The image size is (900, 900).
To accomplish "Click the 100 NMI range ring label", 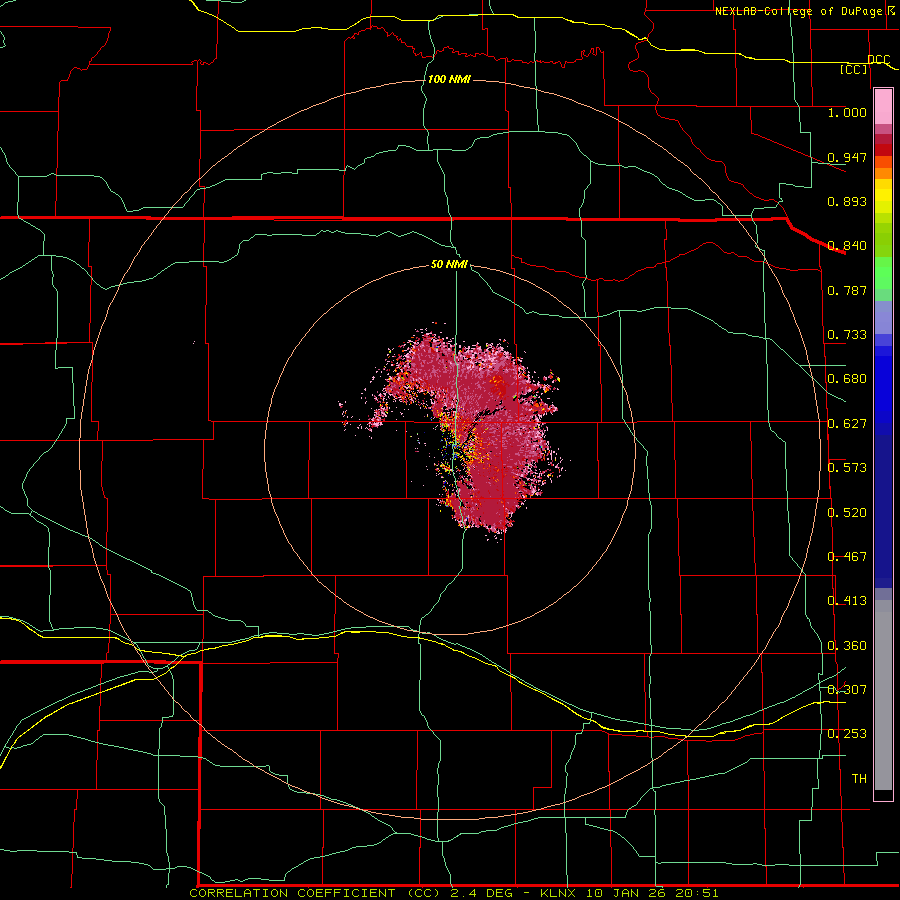I will (449, 79).
